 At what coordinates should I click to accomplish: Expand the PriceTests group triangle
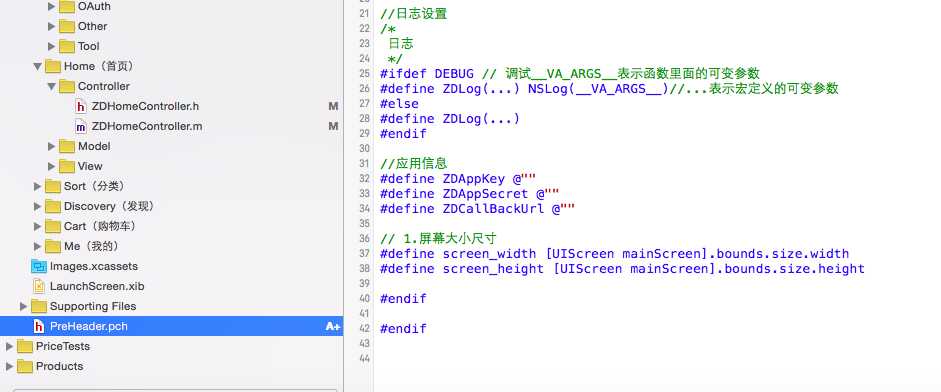[x=10, y=346]
